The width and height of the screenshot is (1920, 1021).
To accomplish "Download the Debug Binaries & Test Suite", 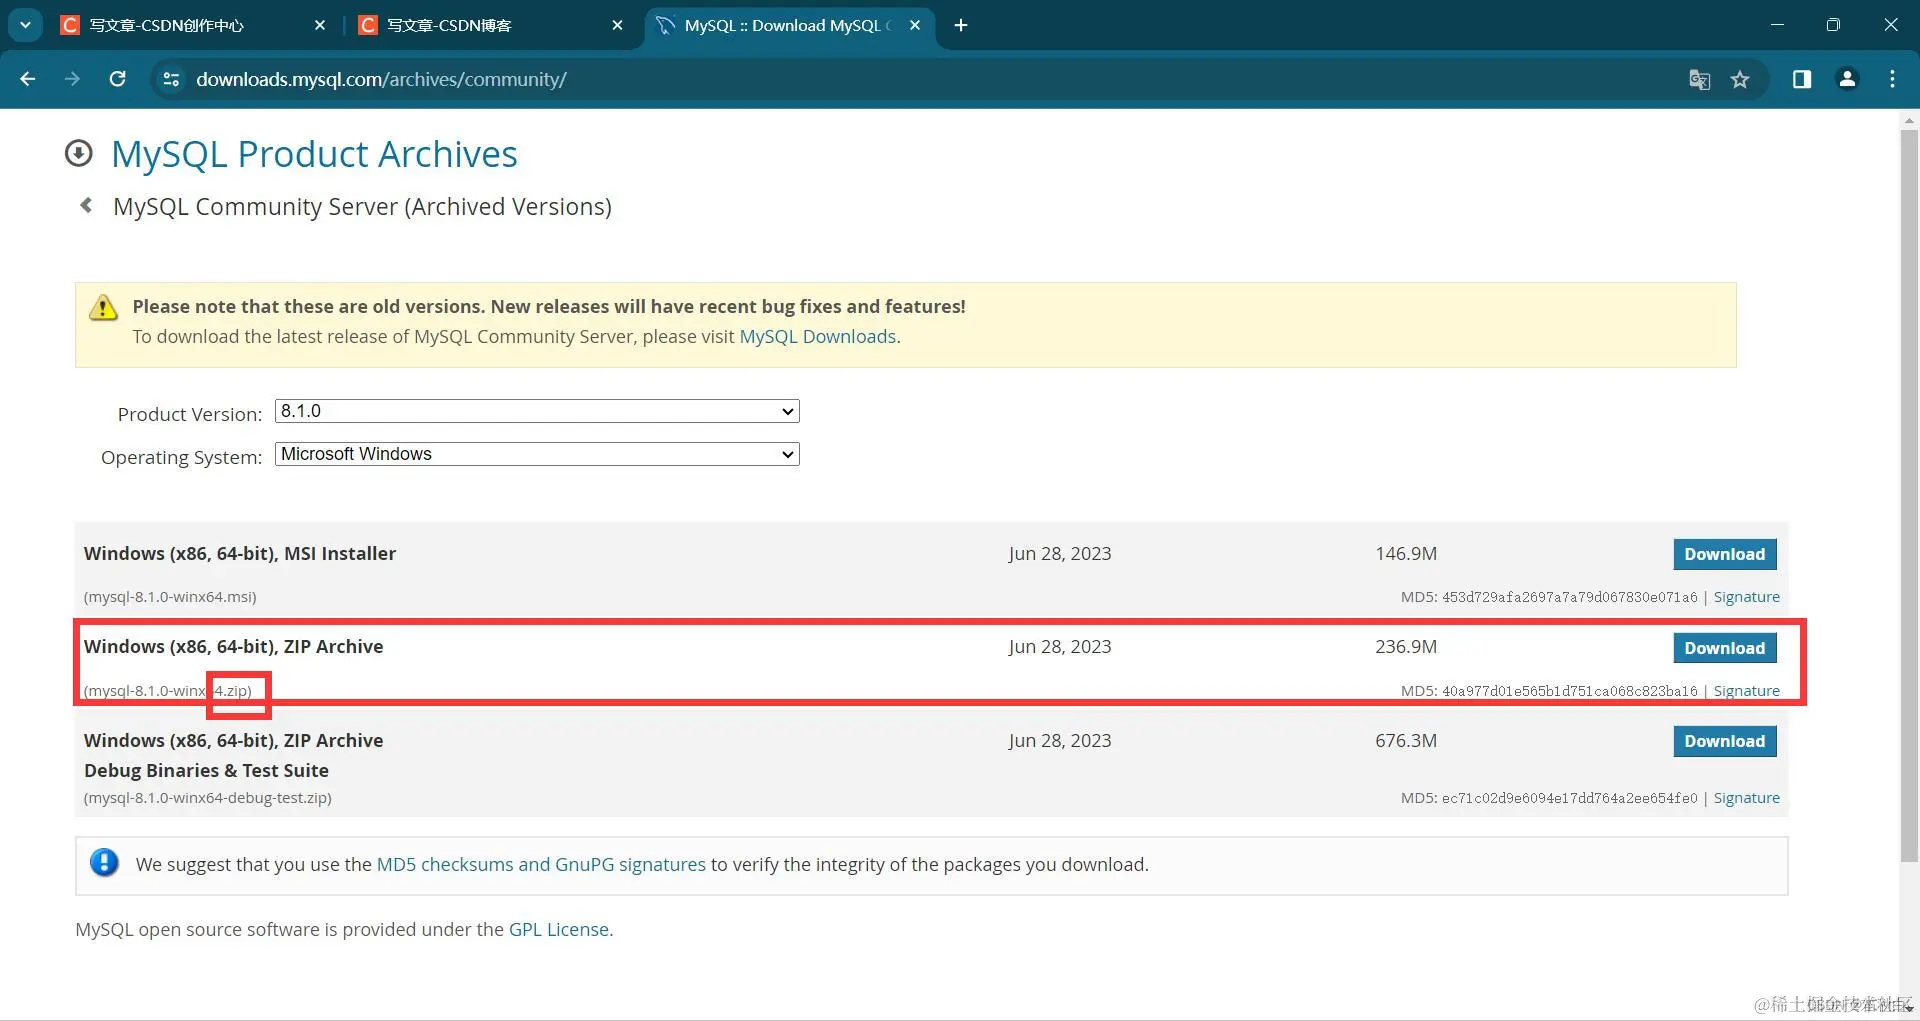I will coord(1724,741).
